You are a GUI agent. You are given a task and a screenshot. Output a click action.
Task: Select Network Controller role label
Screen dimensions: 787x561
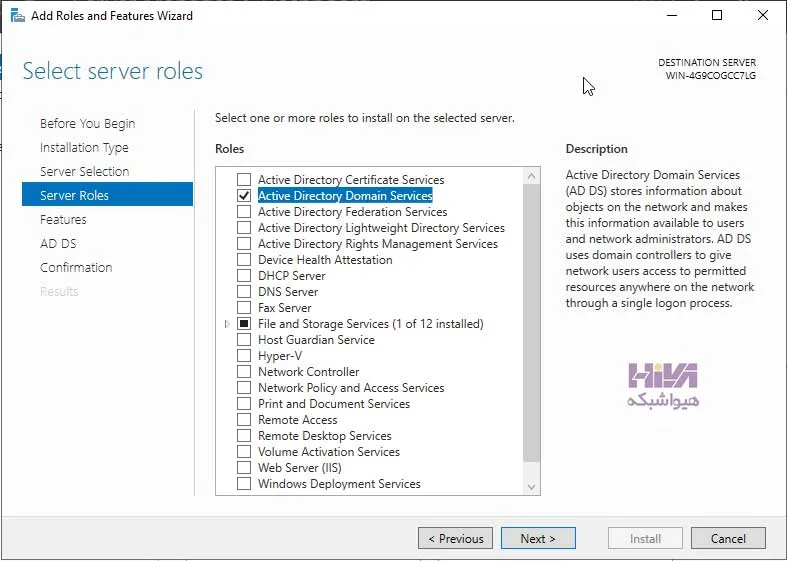[309, 372]
